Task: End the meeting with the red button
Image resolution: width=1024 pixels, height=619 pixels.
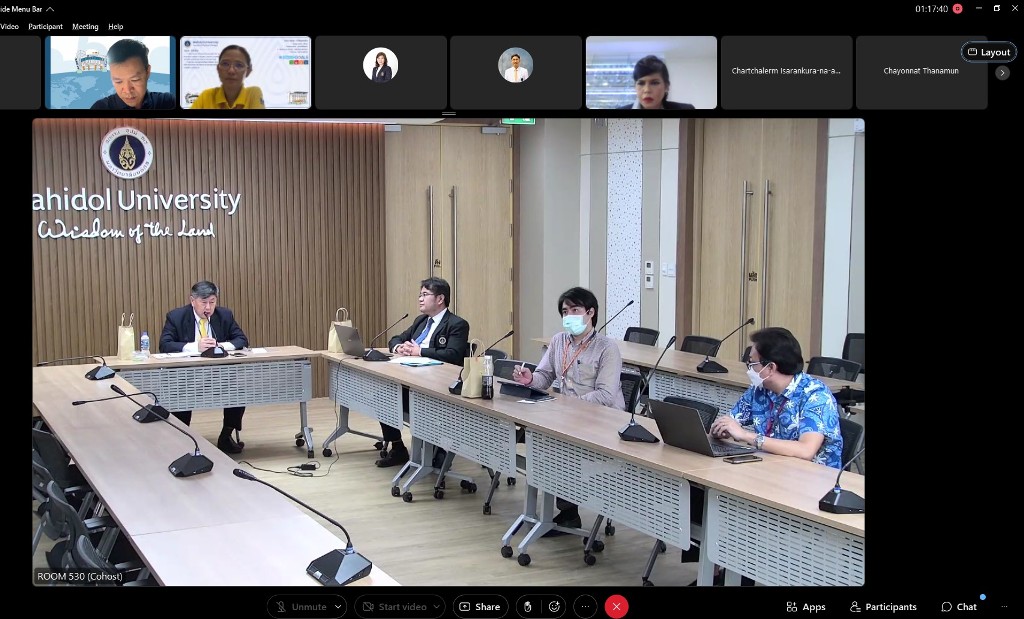Action: (616, 607)
